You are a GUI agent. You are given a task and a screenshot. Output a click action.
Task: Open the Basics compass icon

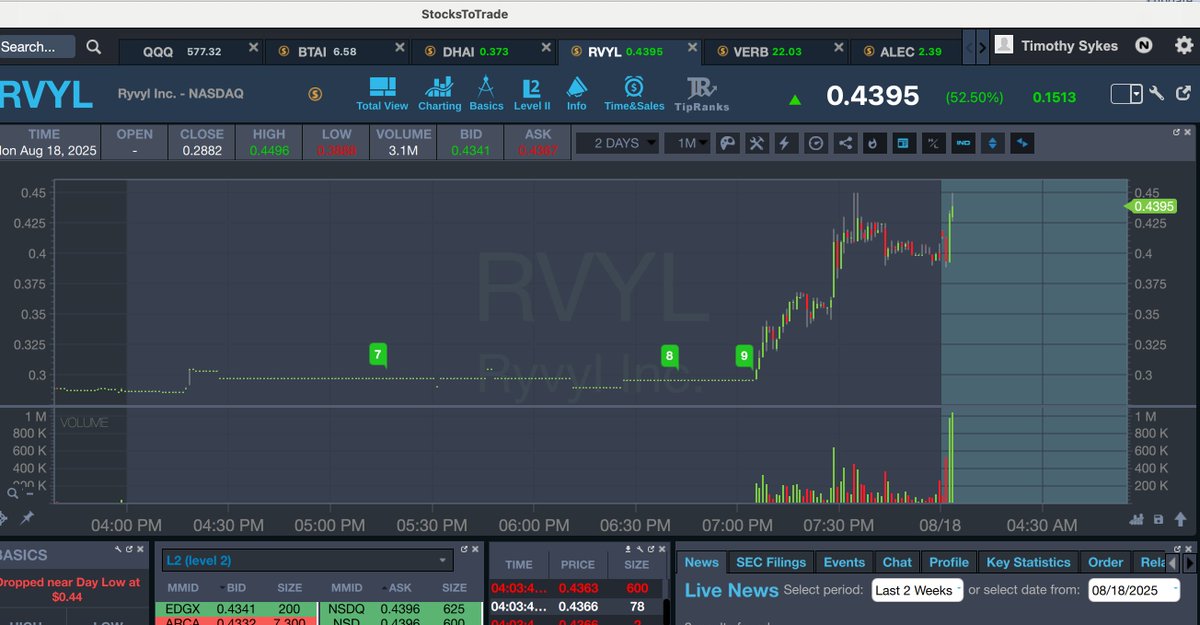click(486, 93)
